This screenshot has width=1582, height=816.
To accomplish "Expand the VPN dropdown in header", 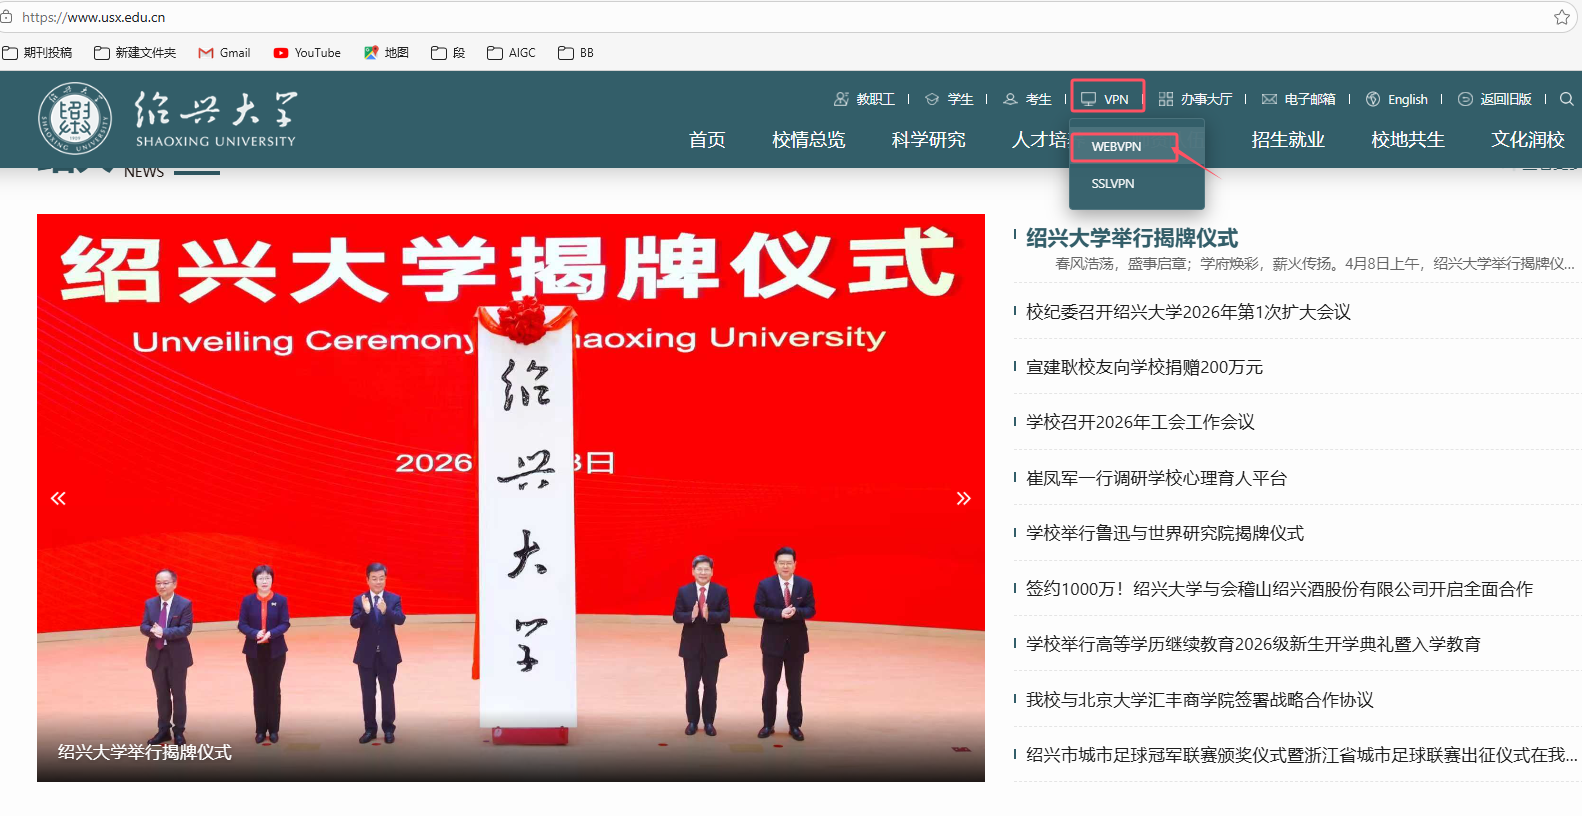I will pyautogui.click(x=1106, y=99).
